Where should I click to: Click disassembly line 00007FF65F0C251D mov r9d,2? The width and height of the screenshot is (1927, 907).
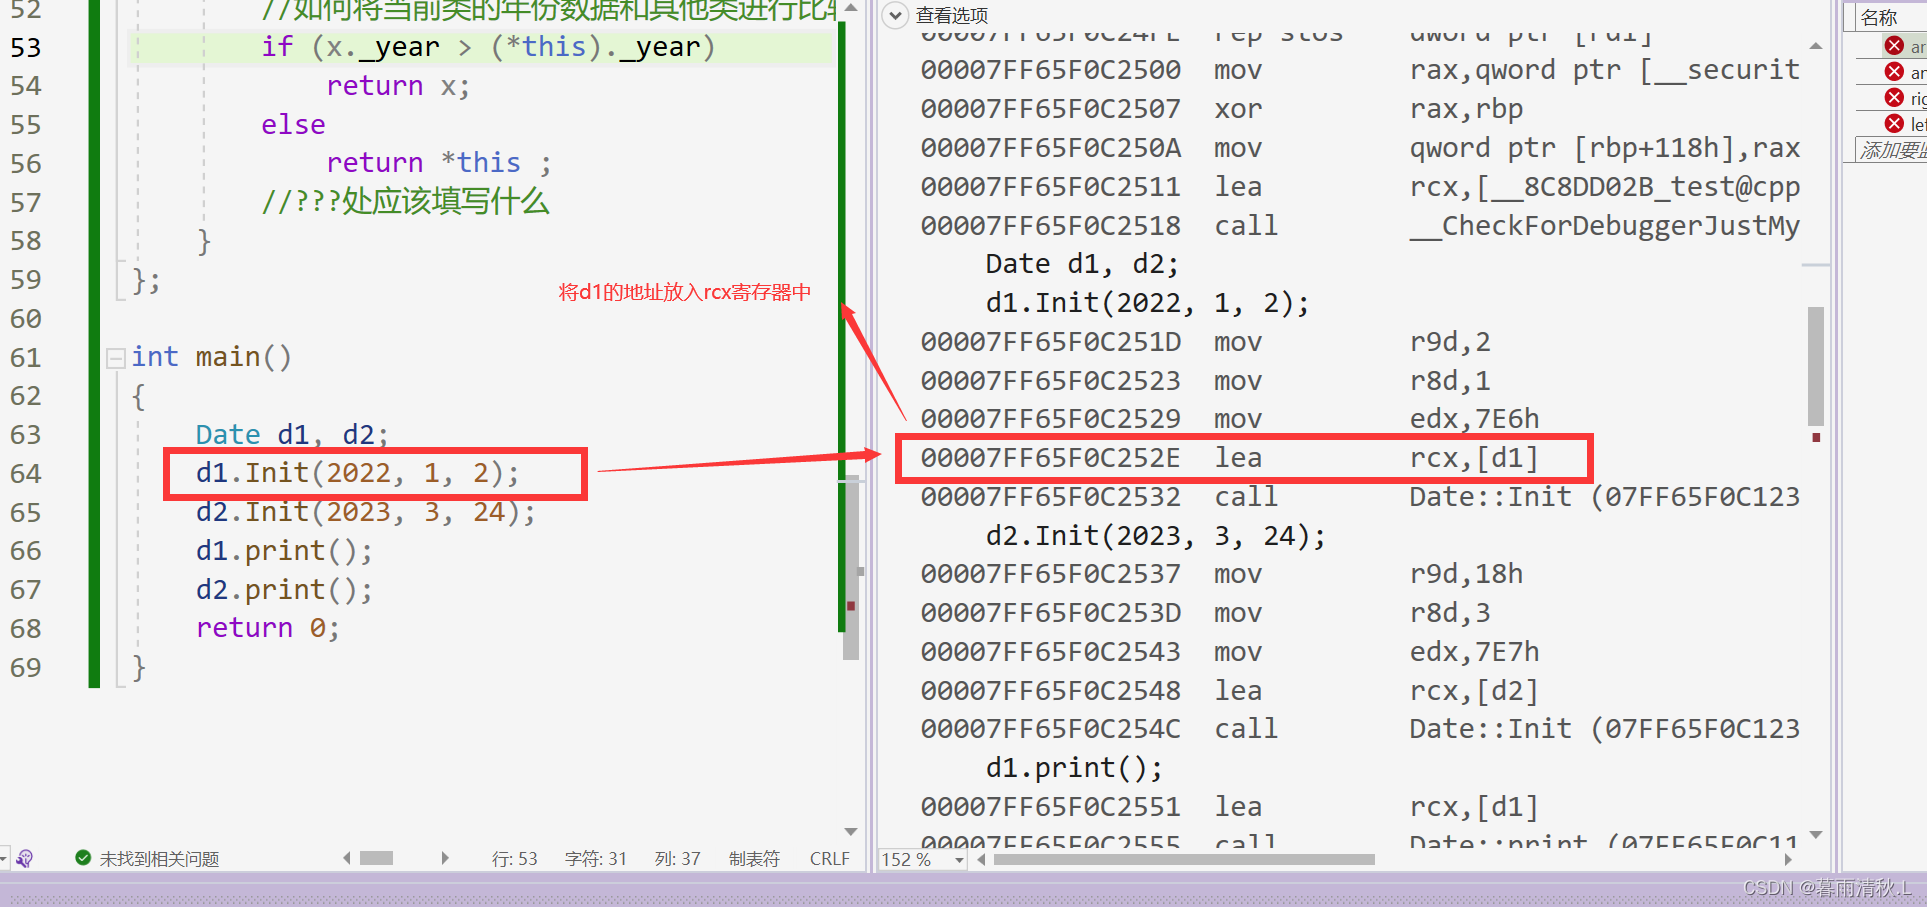coord(1205,342)
